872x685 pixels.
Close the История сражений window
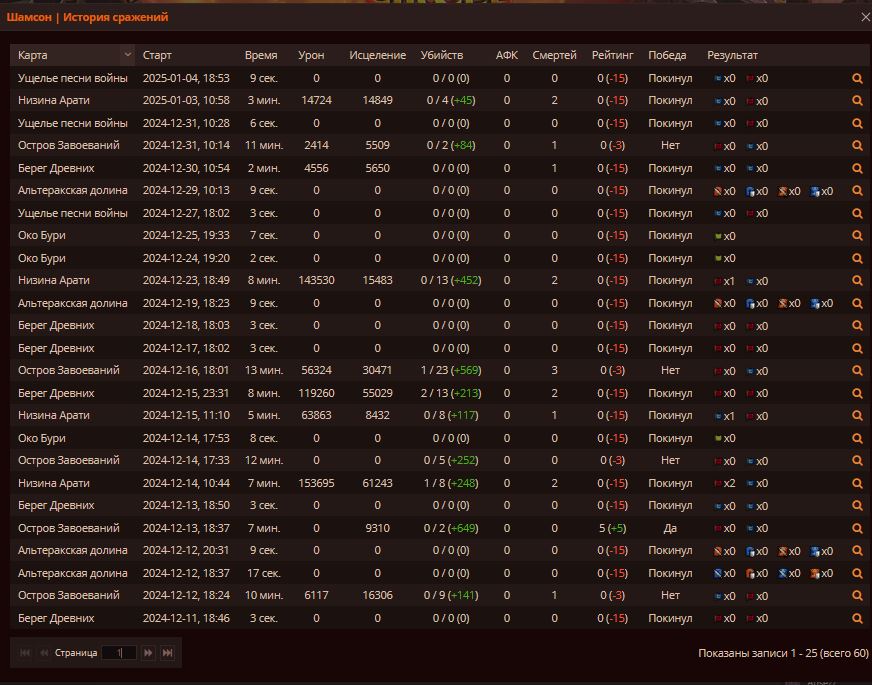pos(865,17)
